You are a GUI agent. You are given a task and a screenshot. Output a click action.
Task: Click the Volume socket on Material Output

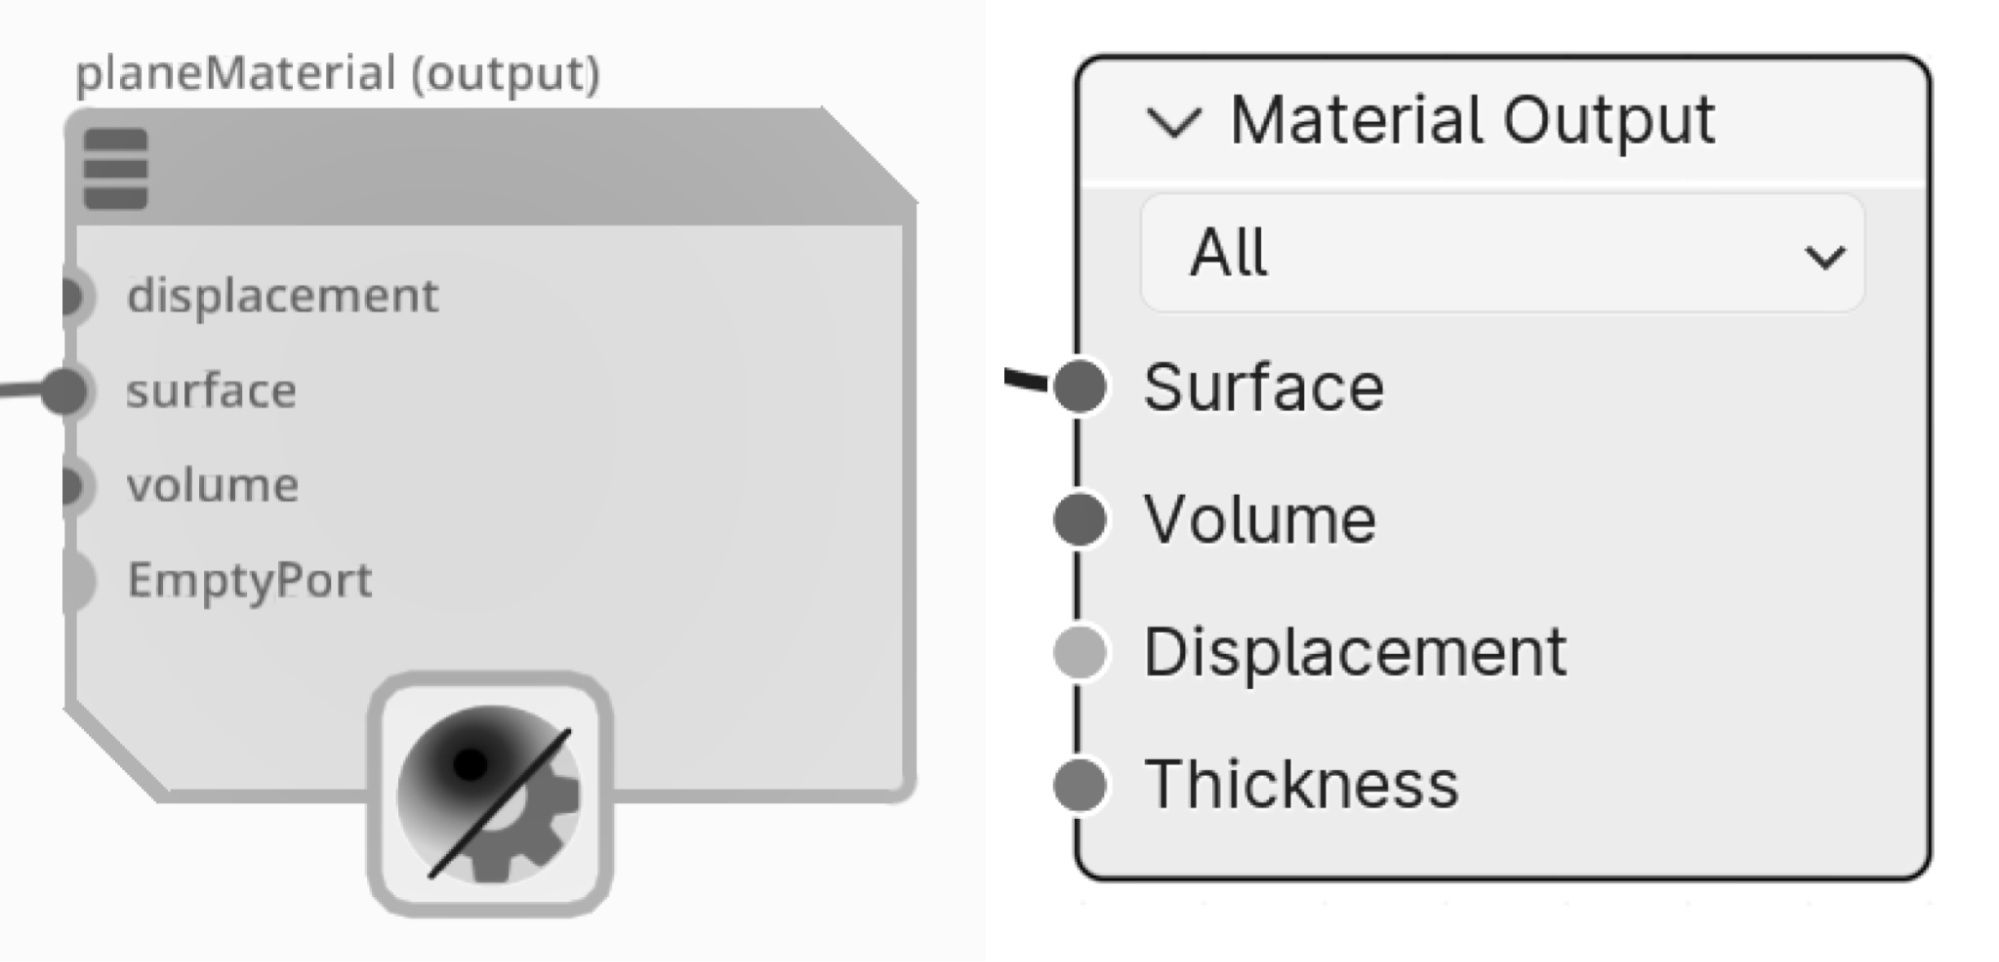click(x=1080, y=519)
